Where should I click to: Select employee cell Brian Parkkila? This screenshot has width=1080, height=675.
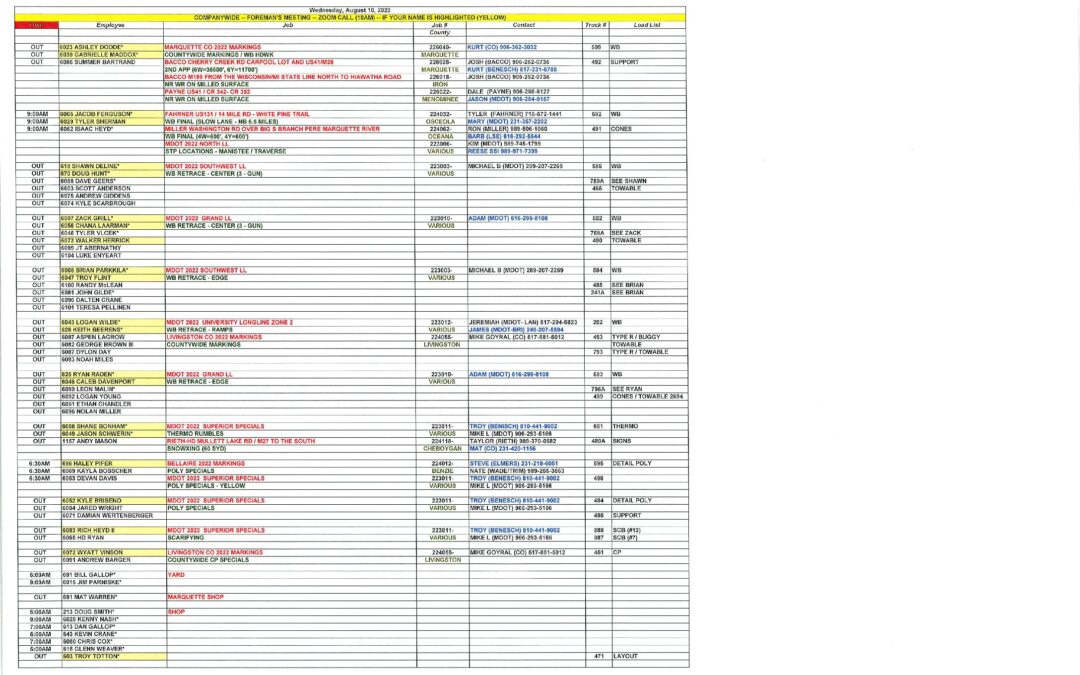[112, 271]
